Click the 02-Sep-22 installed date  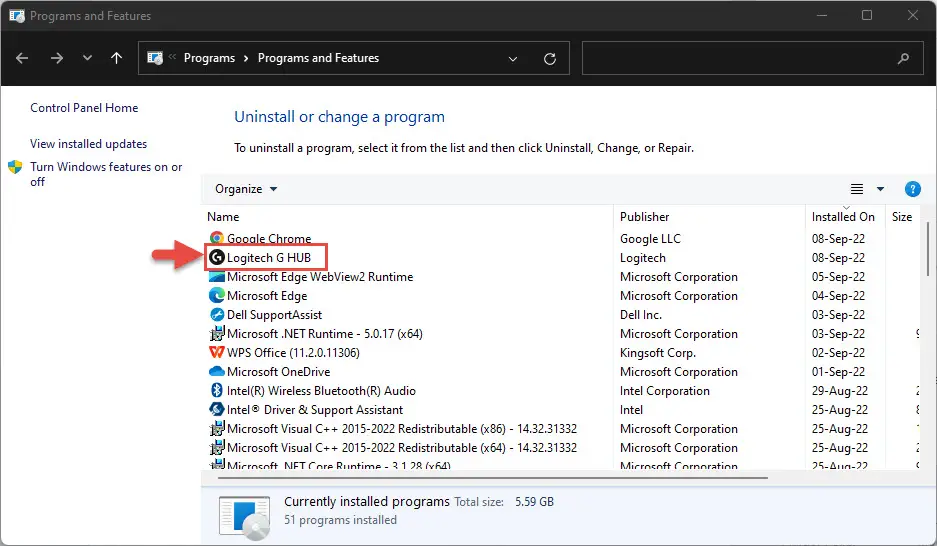tap(838, 352)
